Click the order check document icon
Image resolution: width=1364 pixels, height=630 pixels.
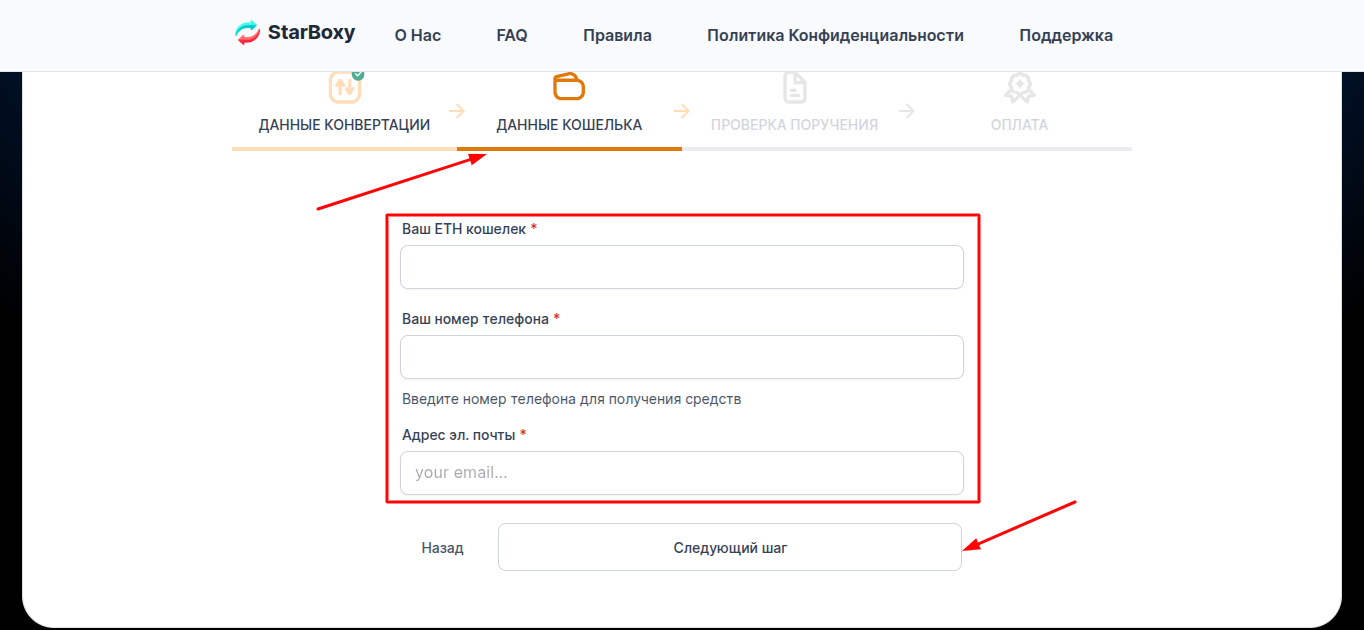coord(794,87)
